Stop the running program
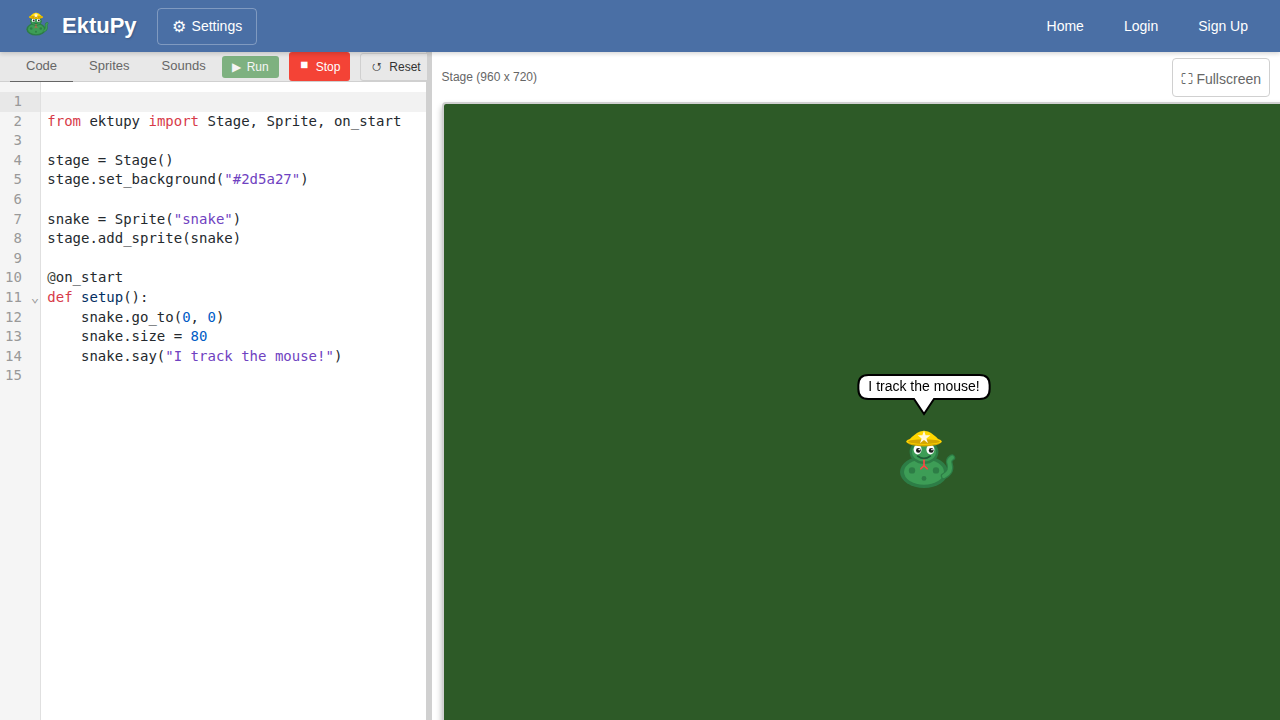Screen dimensions: 1280x720 tap(319, 67)
